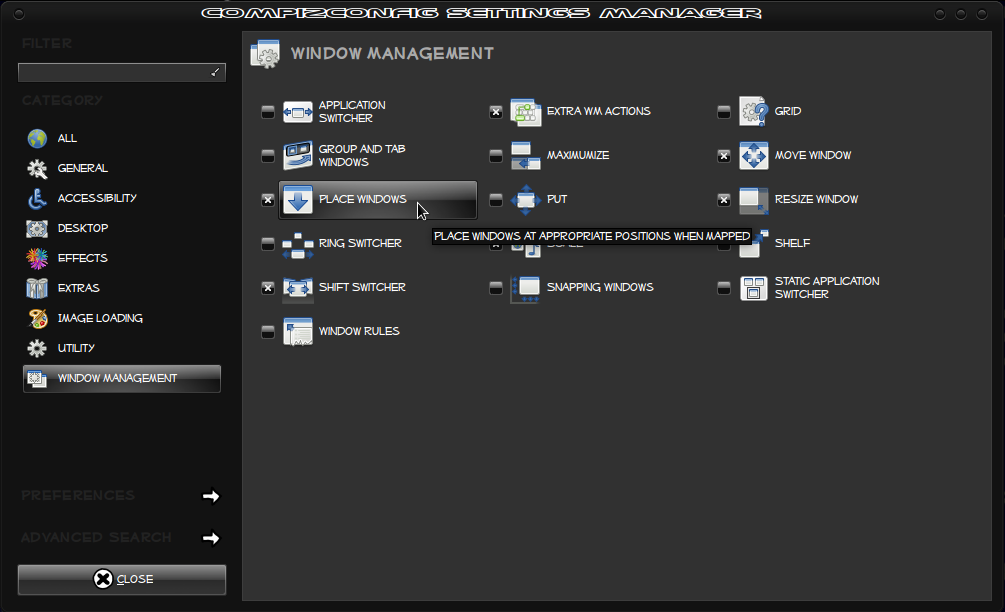Select the General category
Viewport: 1005px width, 612px height.
pyautogui.click(x=122, y=169)
